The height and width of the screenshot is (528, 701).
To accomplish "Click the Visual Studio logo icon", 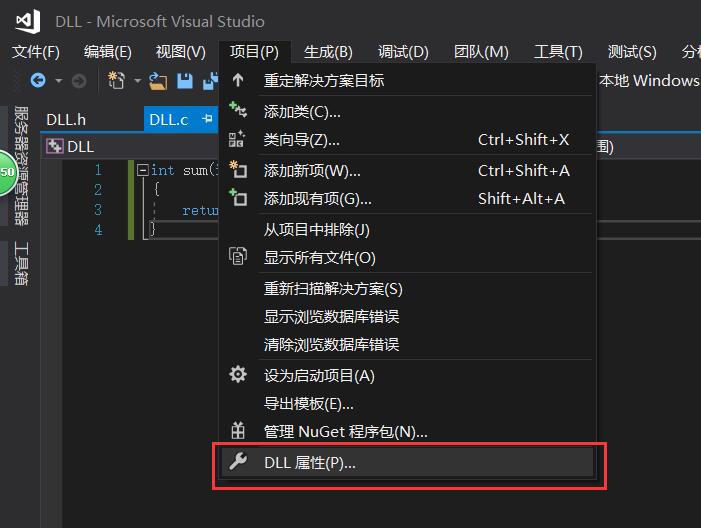I will click(x=28, y=21).
